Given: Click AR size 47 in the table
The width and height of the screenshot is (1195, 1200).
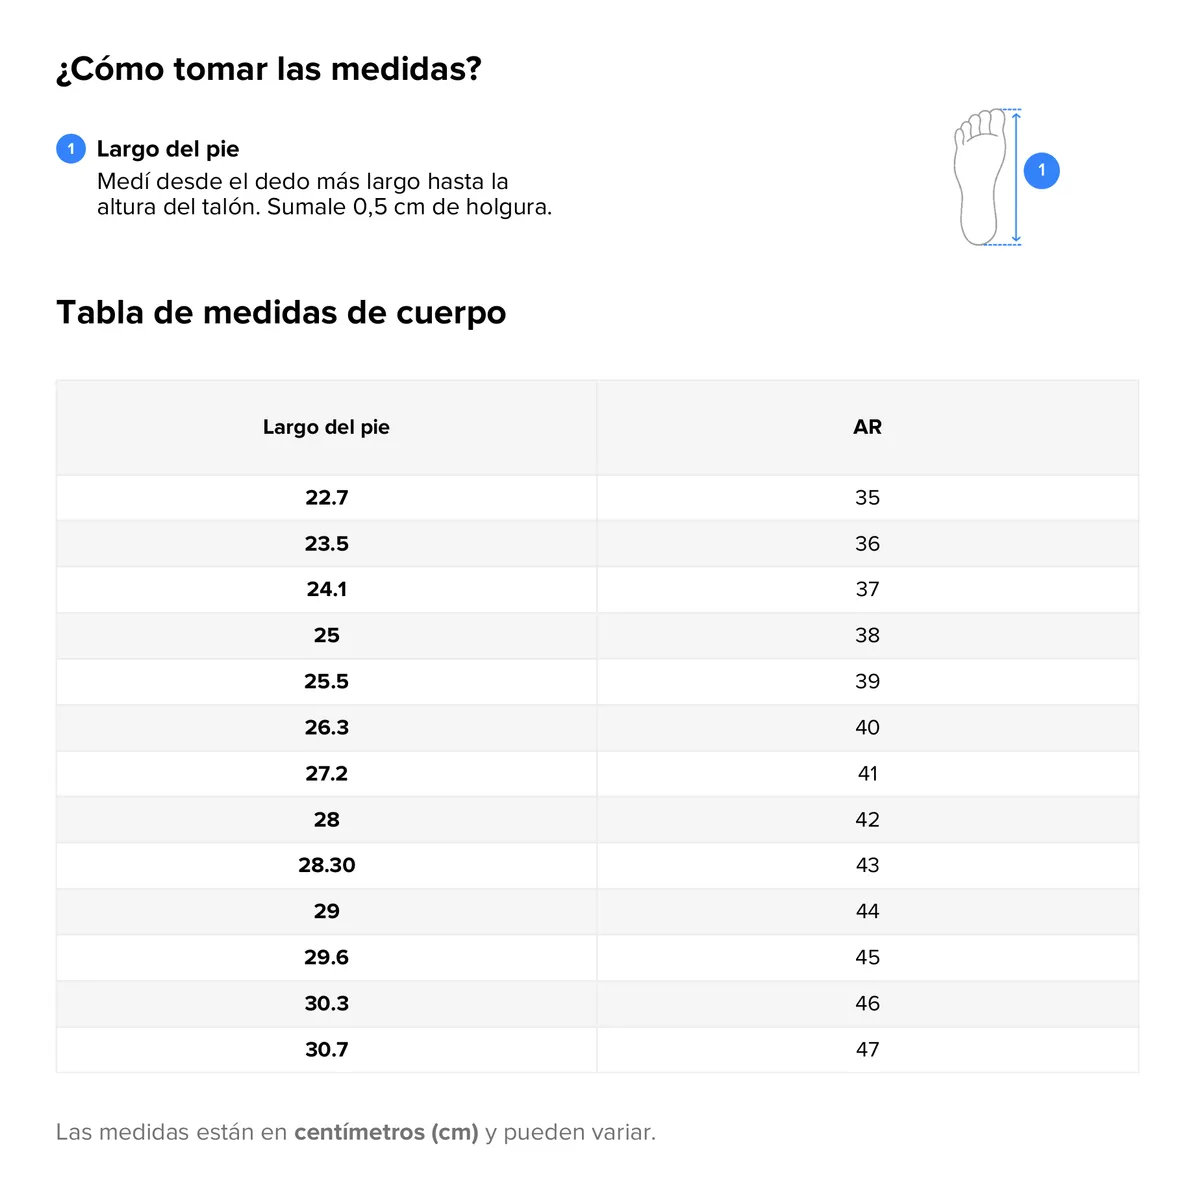Looking at the screenshot, I should click(x=867, y=1050).
